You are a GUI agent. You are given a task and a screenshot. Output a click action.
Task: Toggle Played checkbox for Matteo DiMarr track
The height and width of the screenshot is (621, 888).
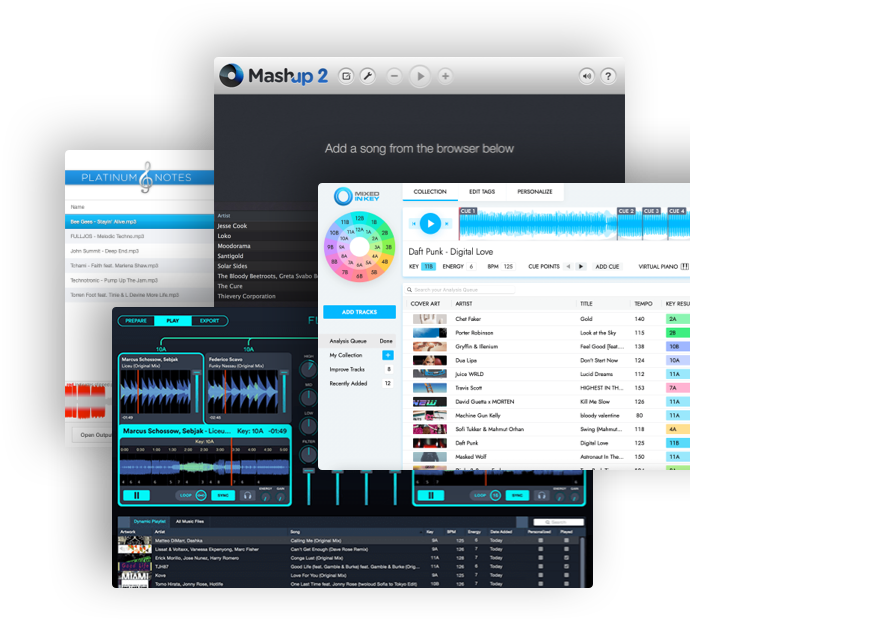[x=566, y=541]
